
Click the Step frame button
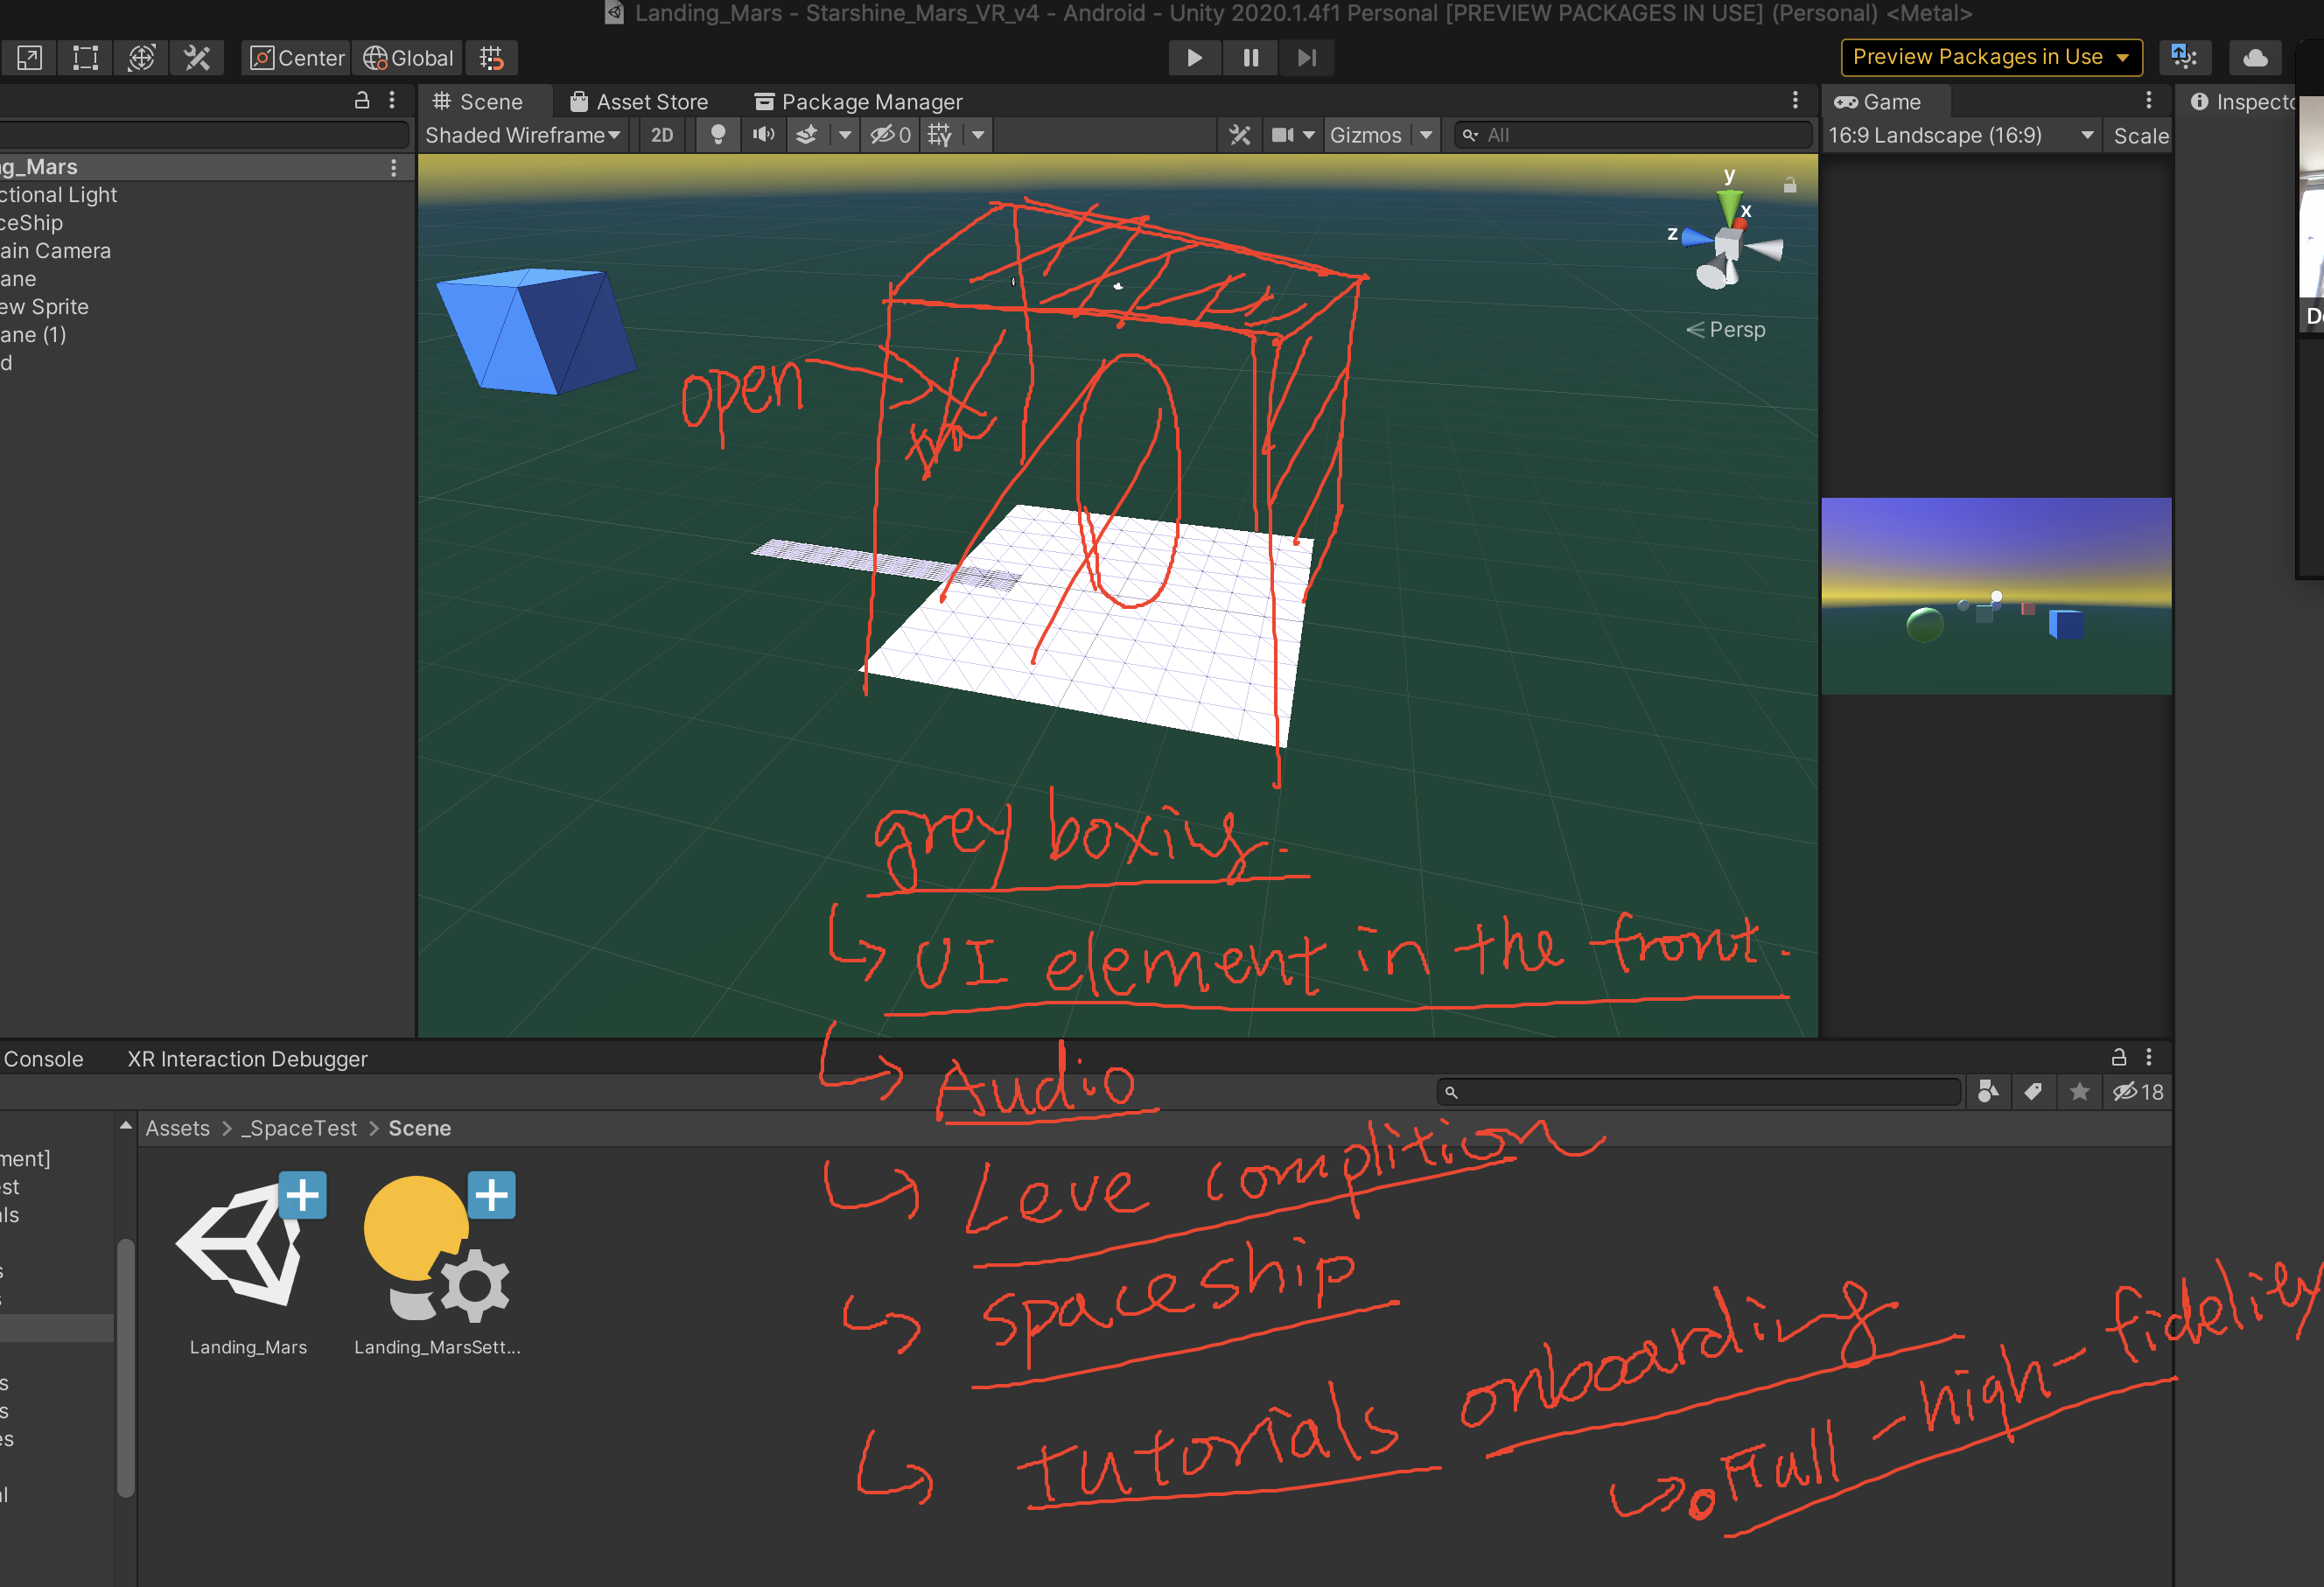coord(1306,58)
